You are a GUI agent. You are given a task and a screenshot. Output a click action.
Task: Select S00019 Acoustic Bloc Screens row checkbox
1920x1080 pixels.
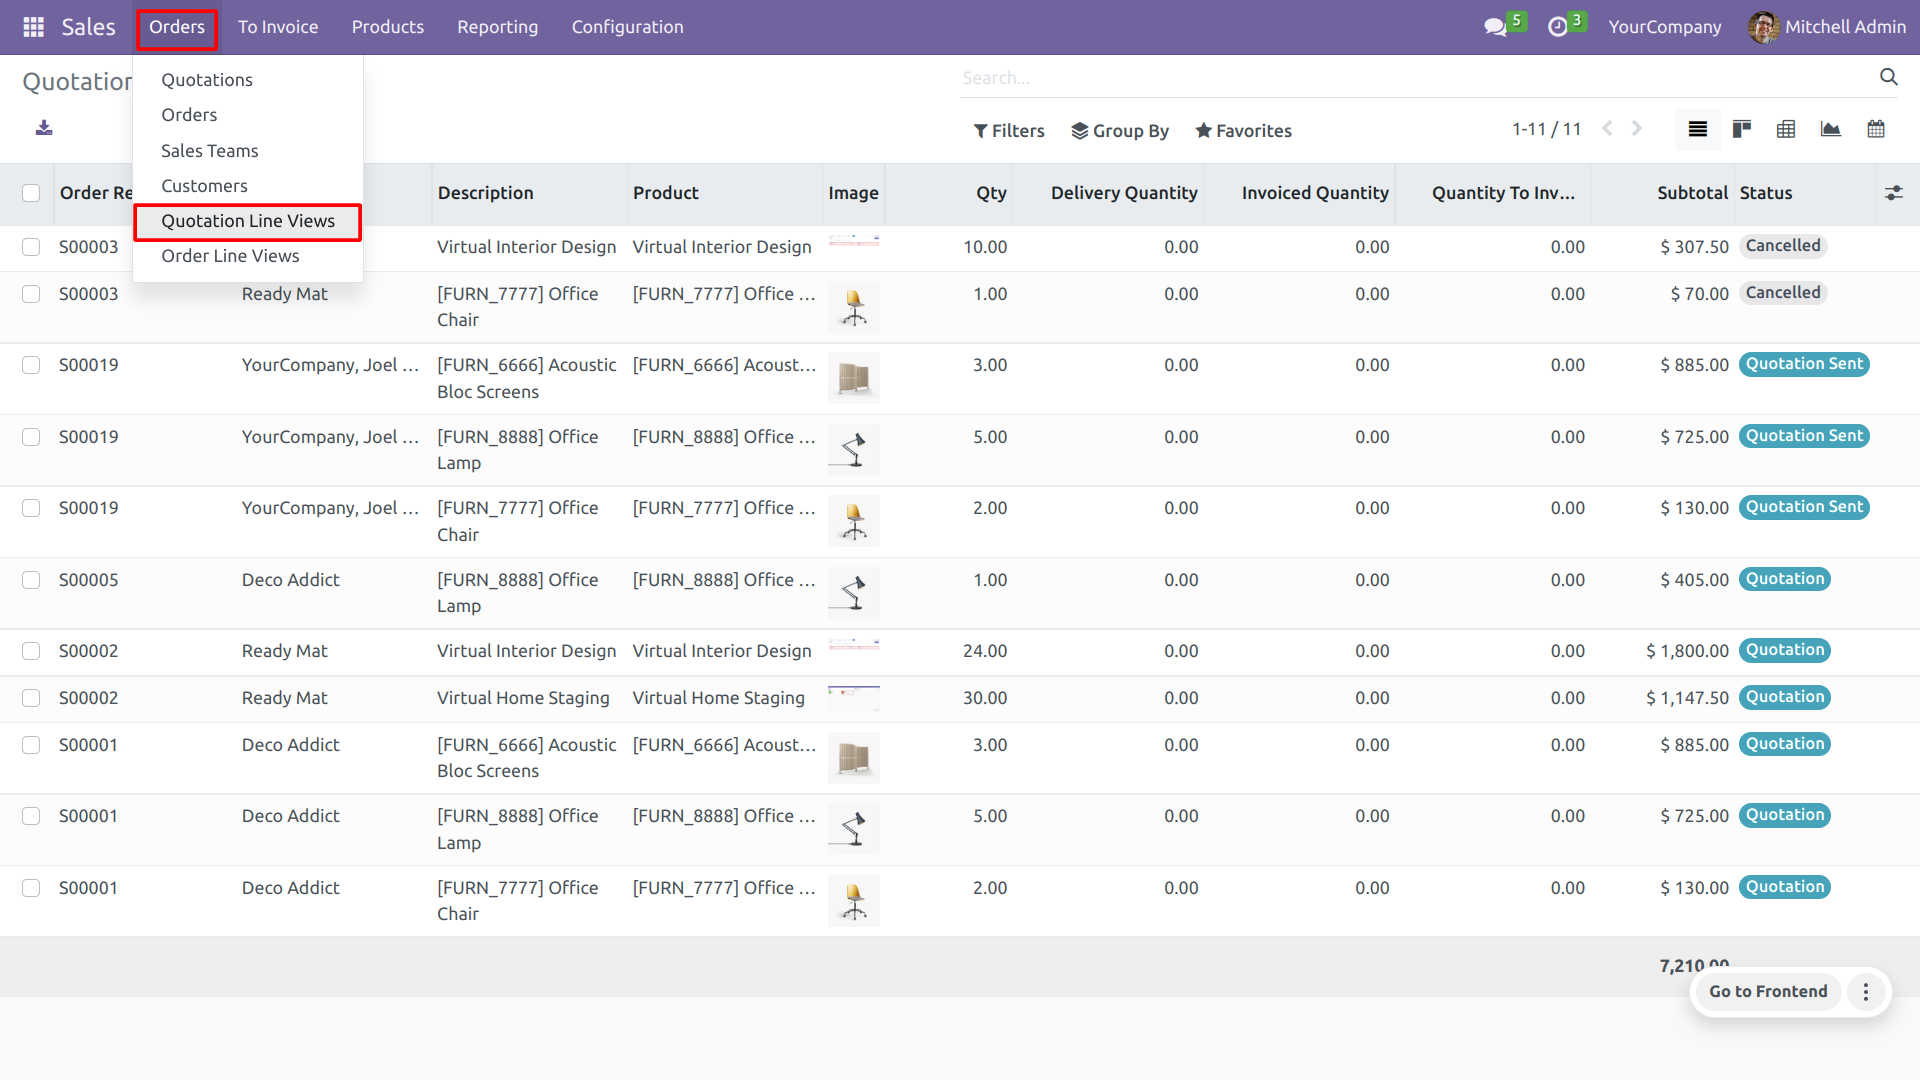coord(31,365)
